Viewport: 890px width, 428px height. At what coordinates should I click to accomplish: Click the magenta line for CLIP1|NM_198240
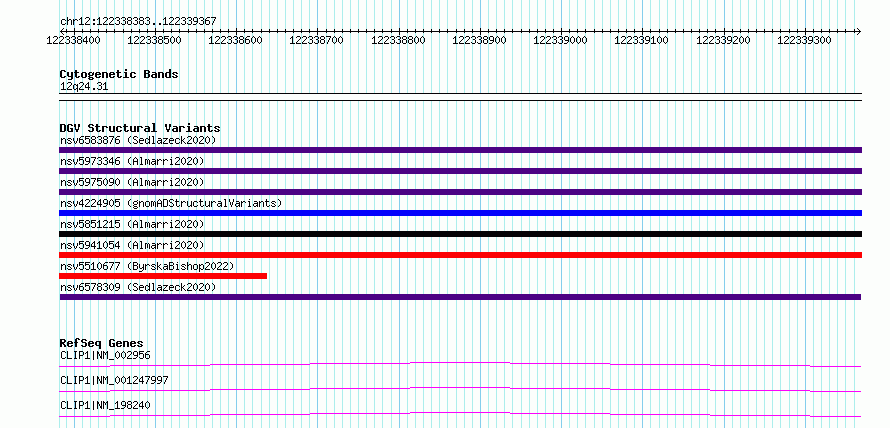coord(460,414)
